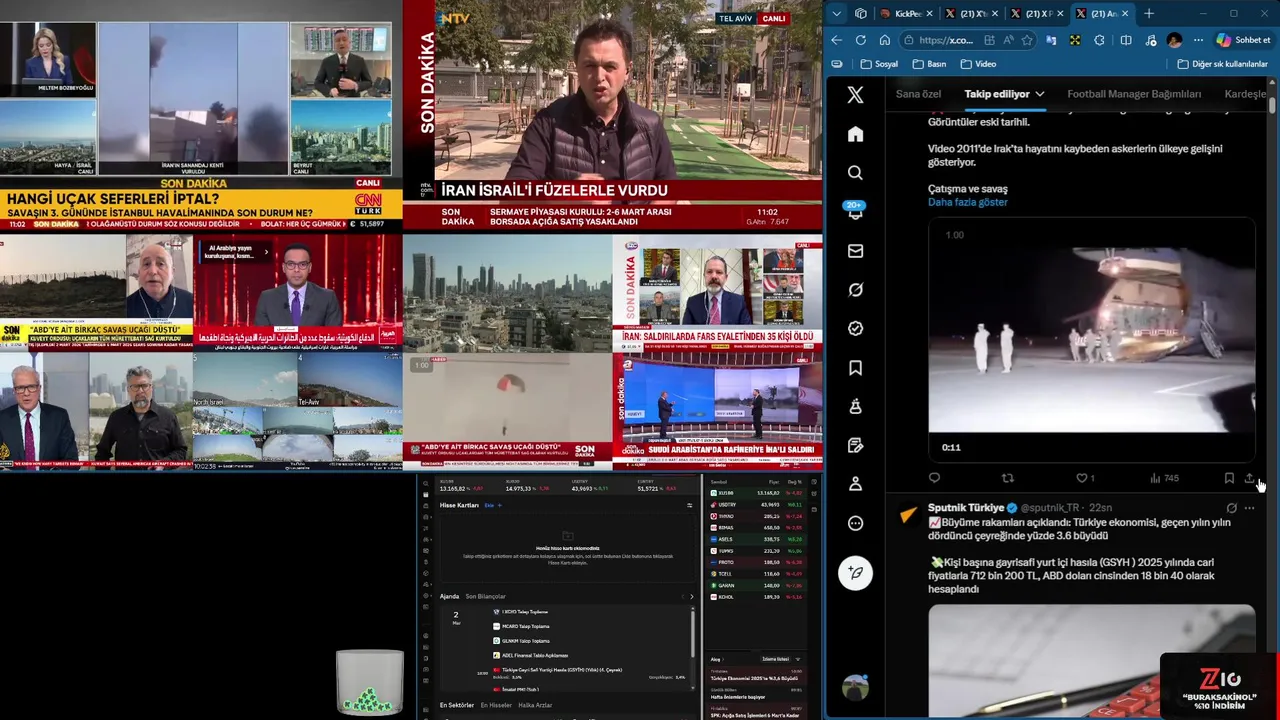The height and width of the screenshot is (720, 1280).
Task: Select Ajanda tab in finance app
Action: click(449, 596)
